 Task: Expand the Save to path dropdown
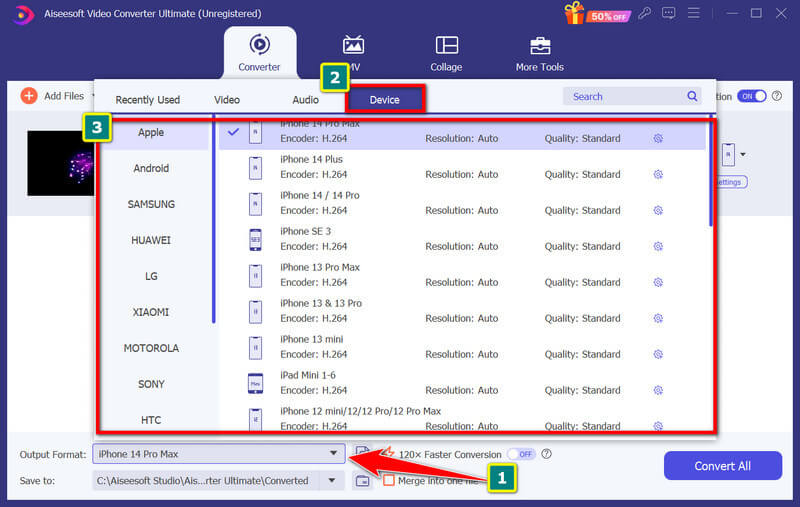pyautogui.click(x=332, y=481)
